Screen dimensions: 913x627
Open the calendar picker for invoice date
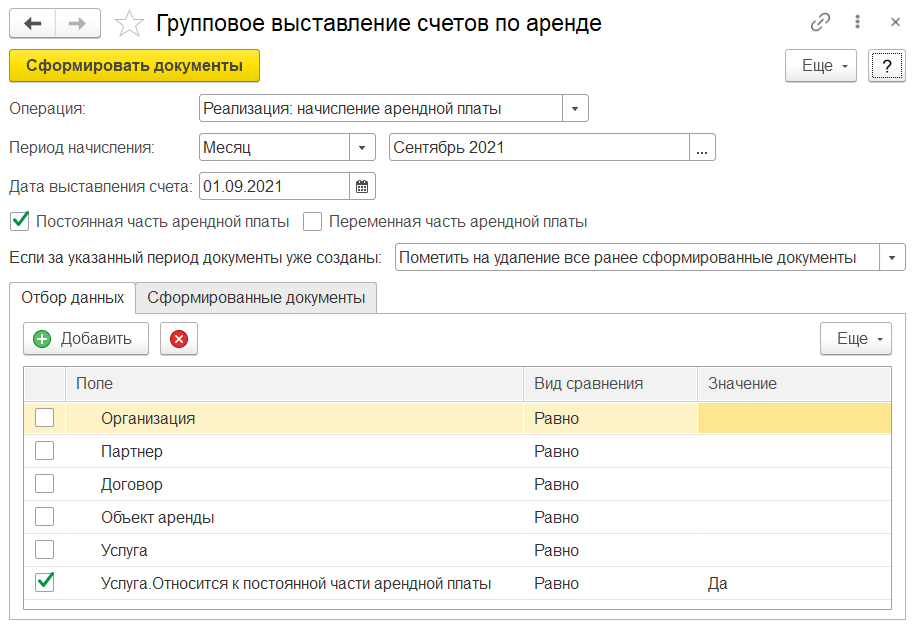(x=362, y=186)
